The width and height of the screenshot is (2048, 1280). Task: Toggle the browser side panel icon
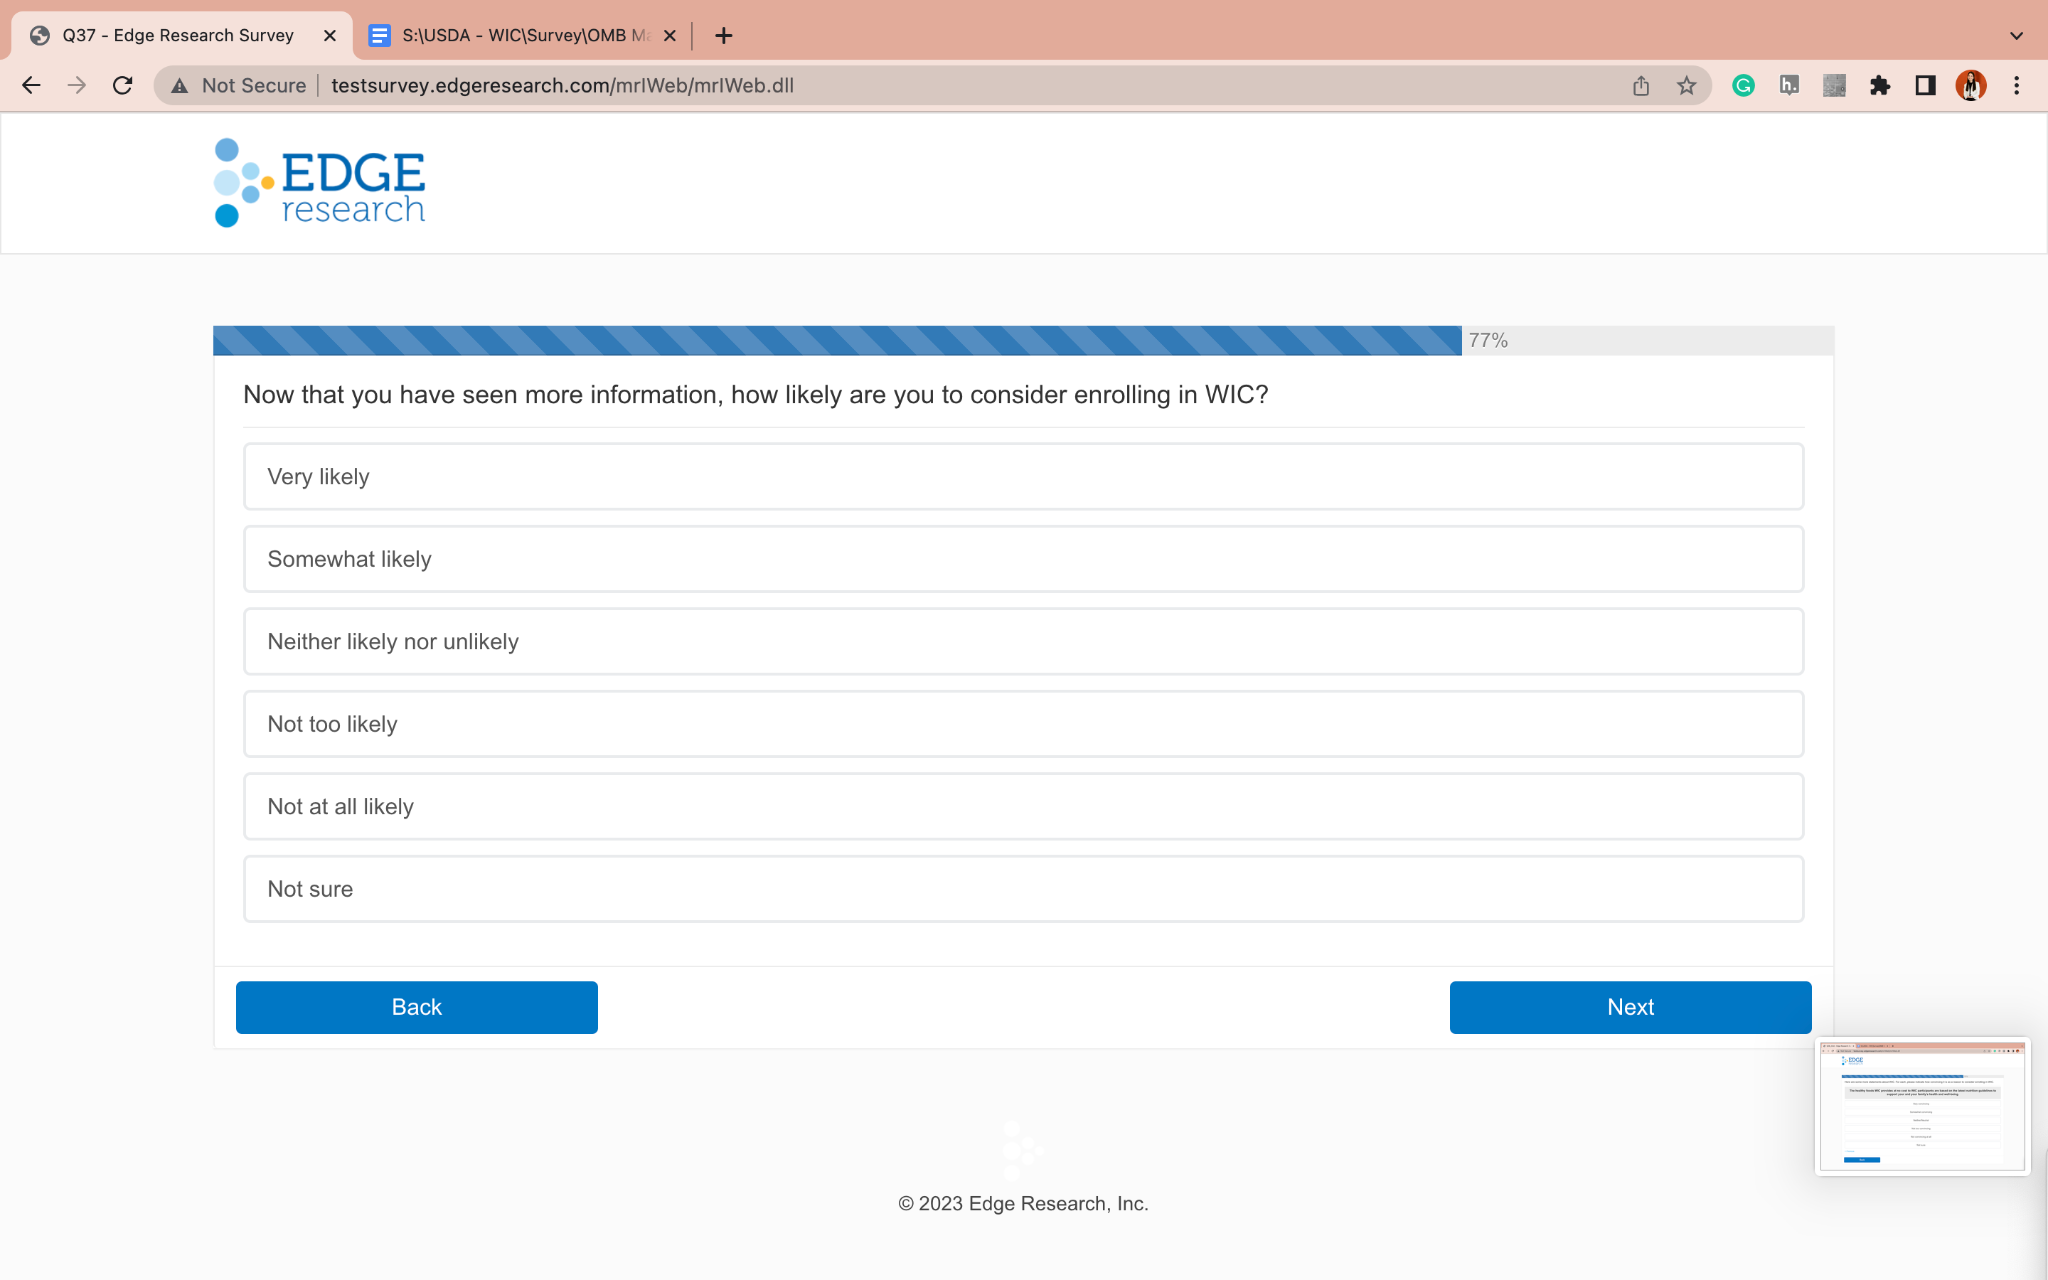point(1925,86)
